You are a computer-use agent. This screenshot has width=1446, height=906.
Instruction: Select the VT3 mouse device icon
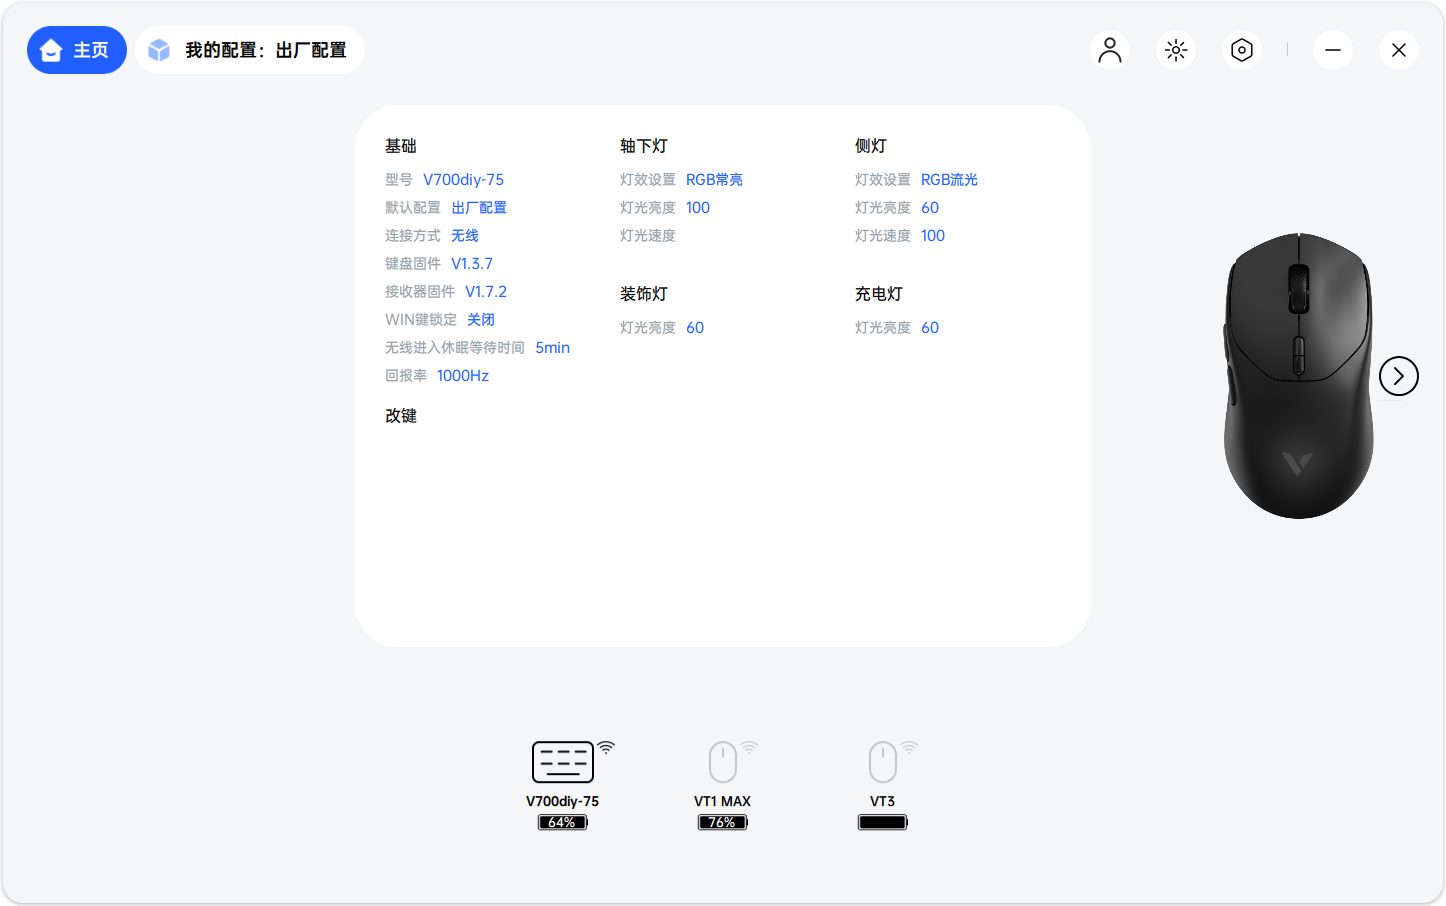[883, 762]
